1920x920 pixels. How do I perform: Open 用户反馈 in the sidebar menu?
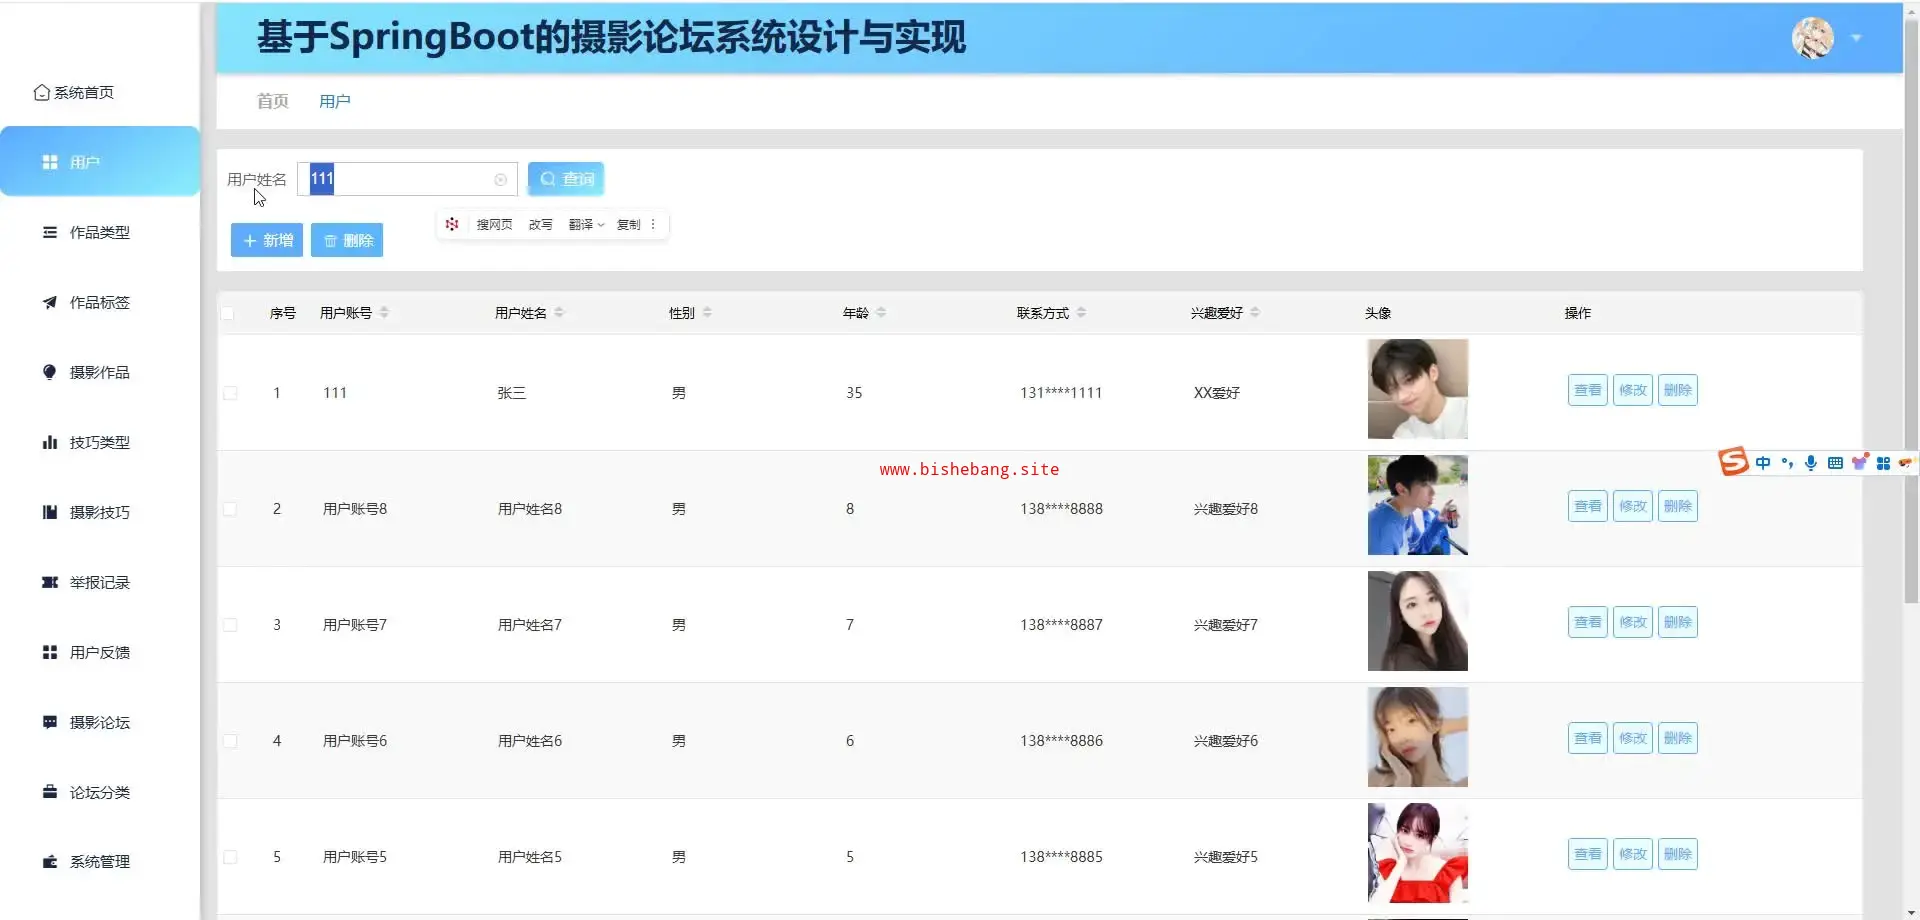click(x=99, y=652)
